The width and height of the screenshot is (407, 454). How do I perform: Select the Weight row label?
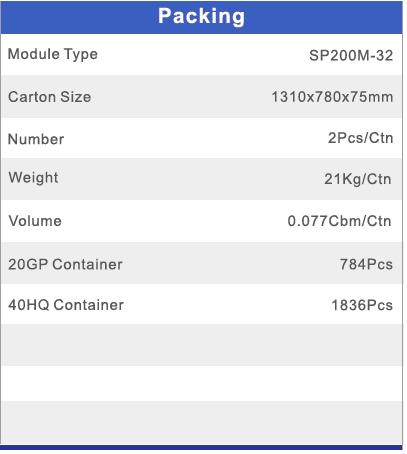33,178
